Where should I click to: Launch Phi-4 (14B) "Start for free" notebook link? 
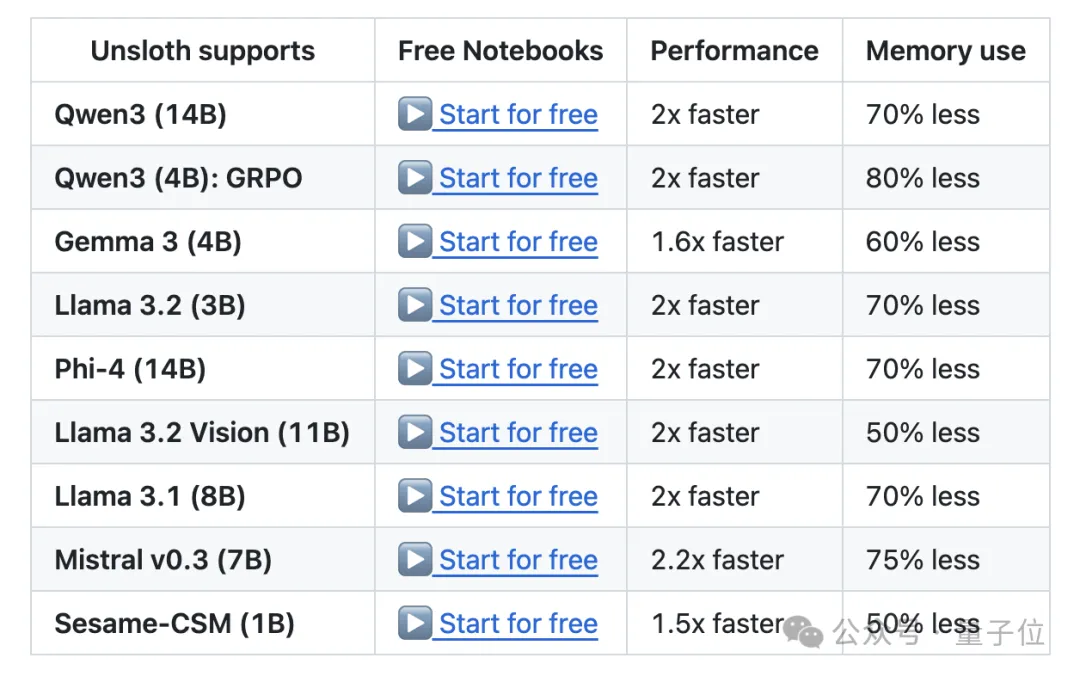518,370
